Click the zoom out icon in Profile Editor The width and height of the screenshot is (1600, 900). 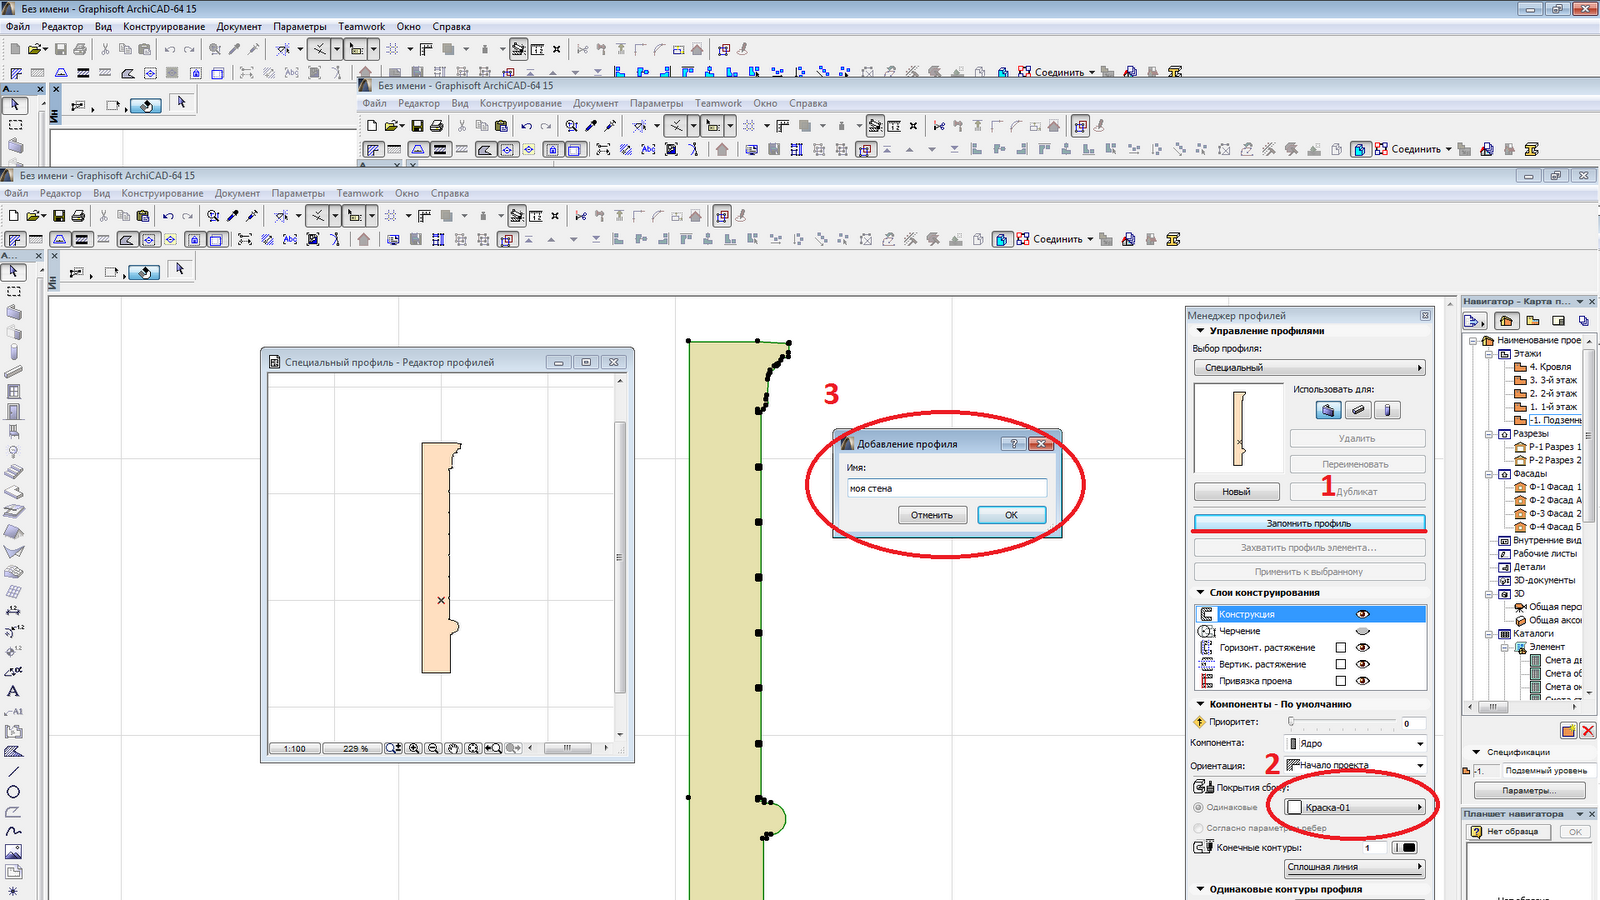433,748
